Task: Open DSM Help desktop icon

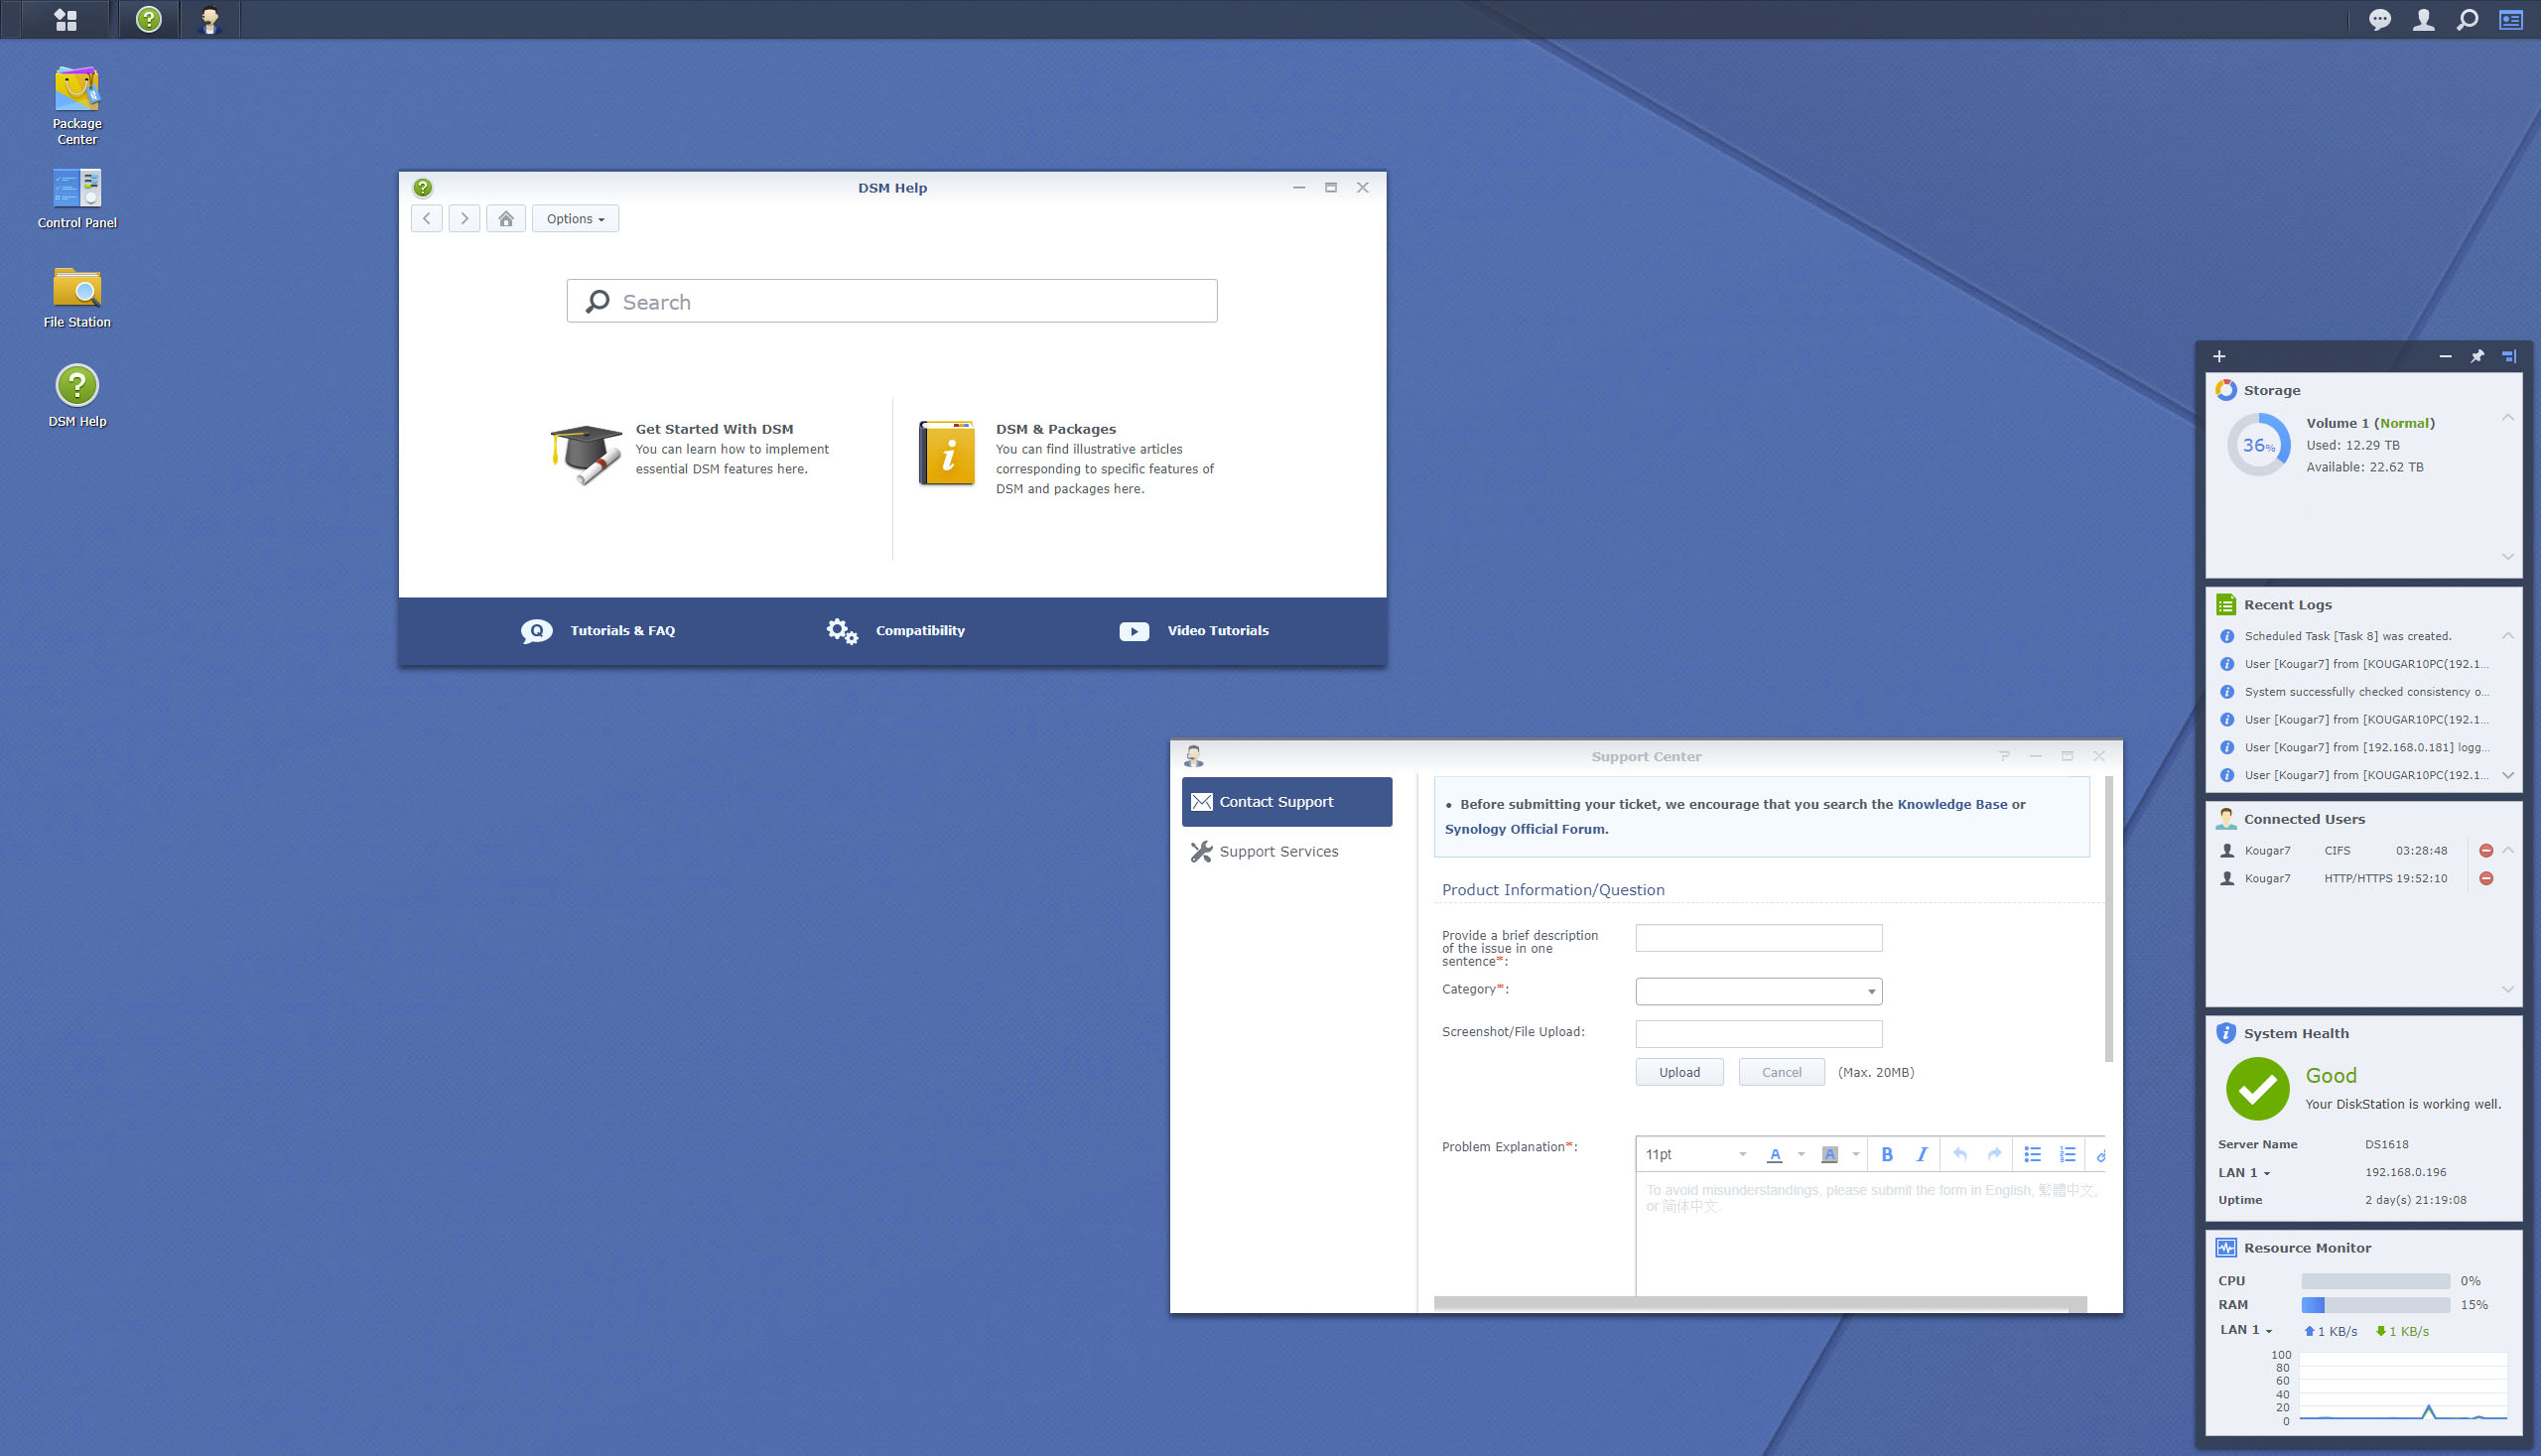Action: (77, 396)
